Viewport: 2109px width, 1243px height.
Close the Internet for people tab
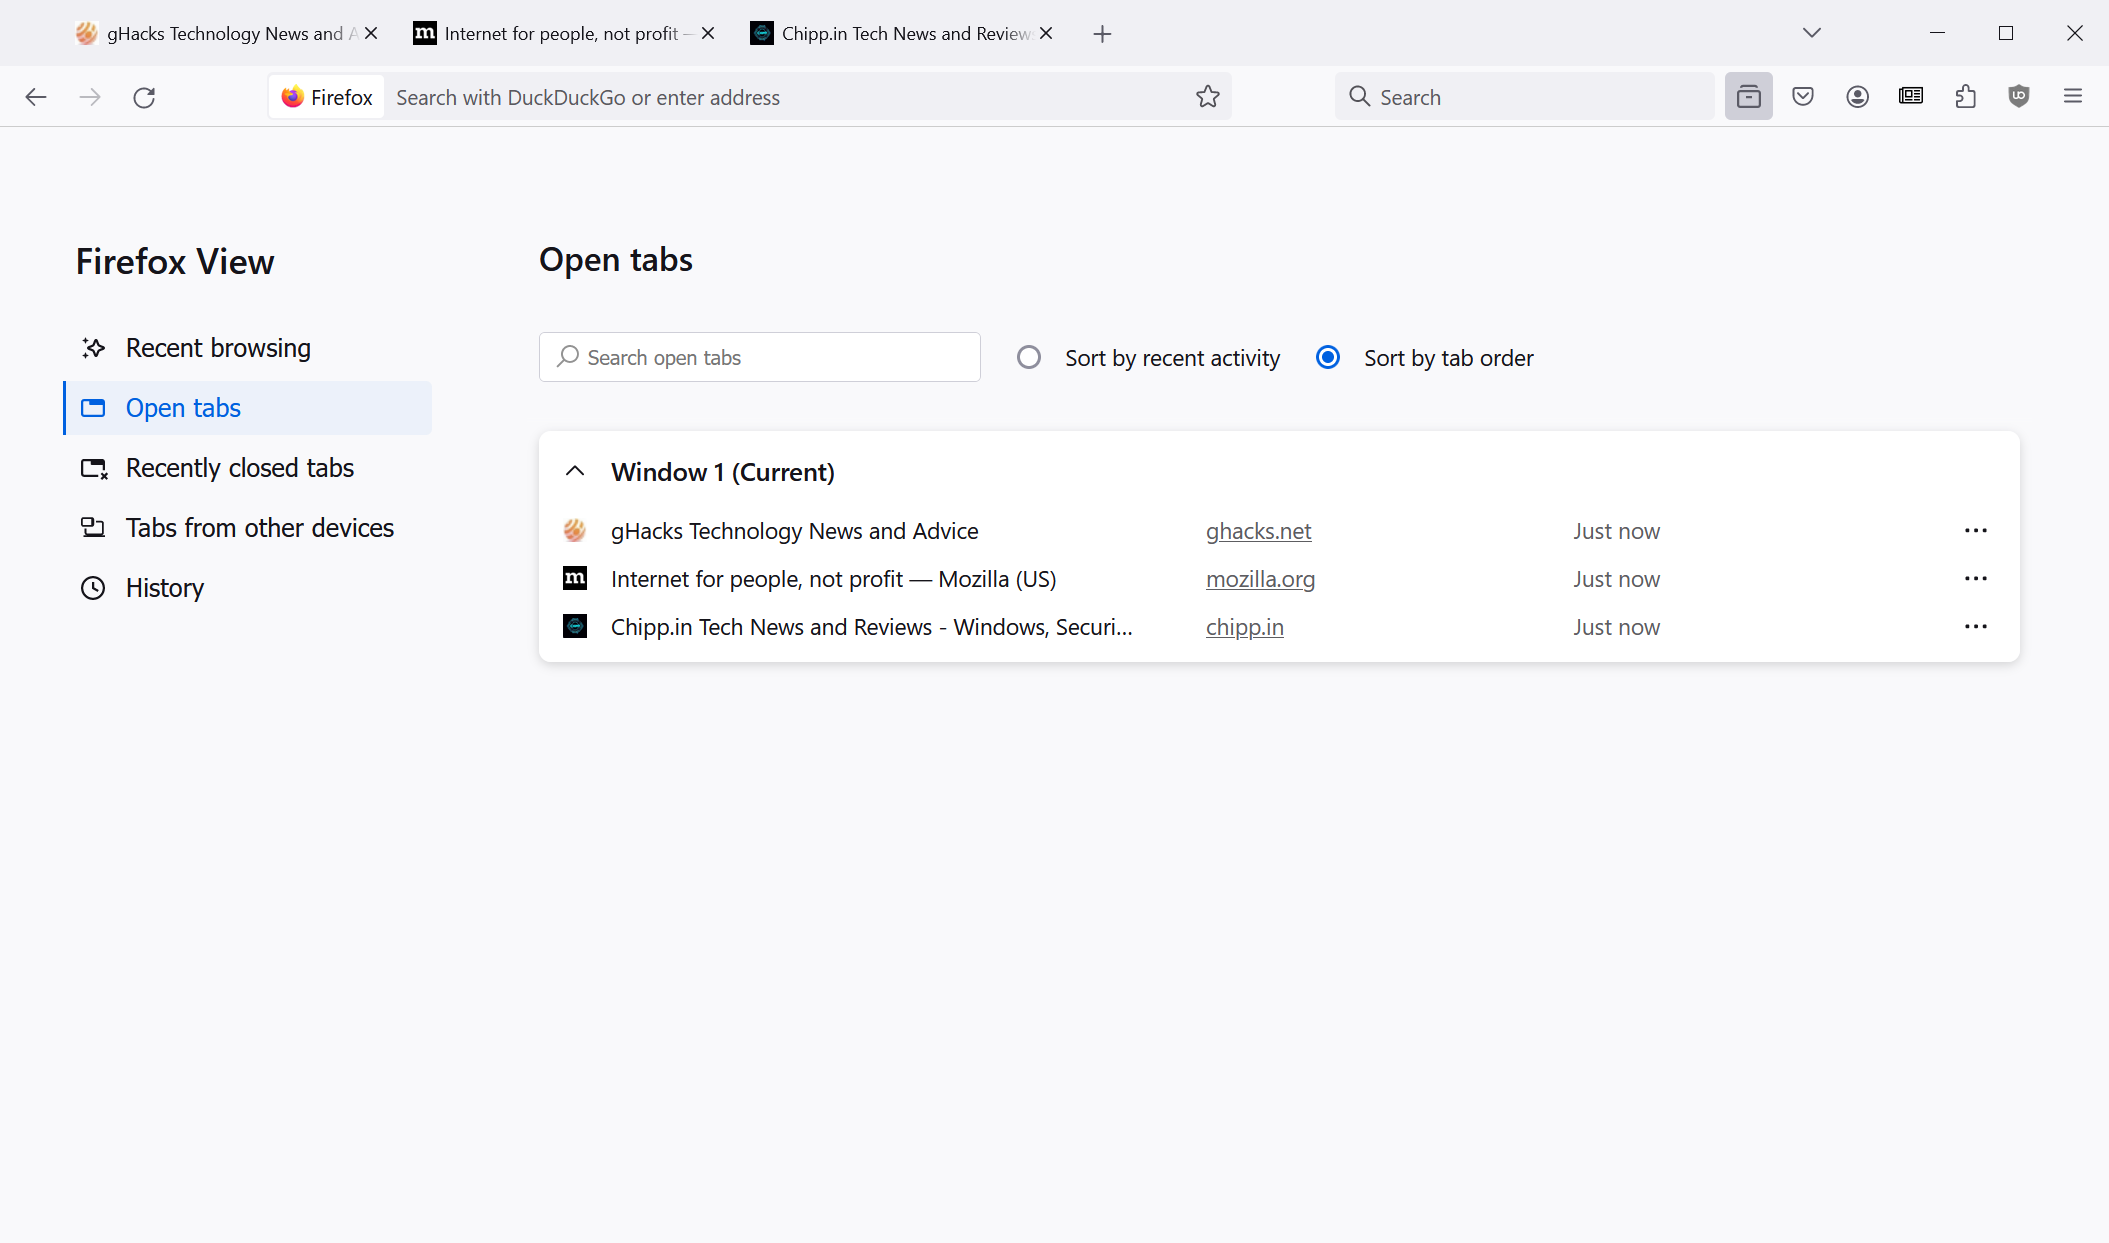(x=708, y=33)
